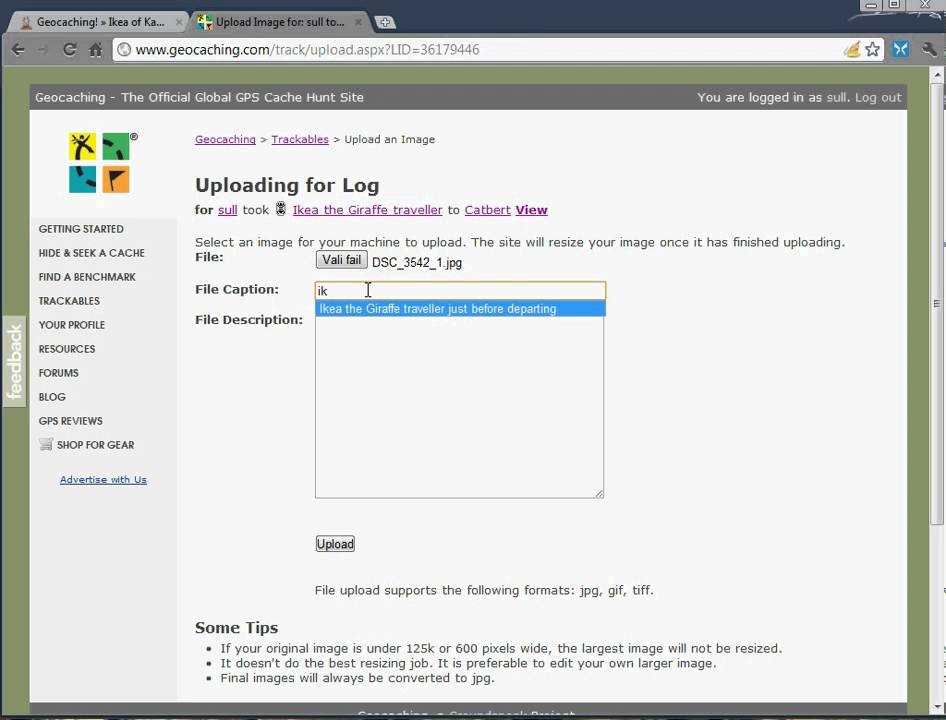Go to Find a Benchmark
The height and width of the screenshot is (720, 946).
pyautogui.click(x=87, y=277)
